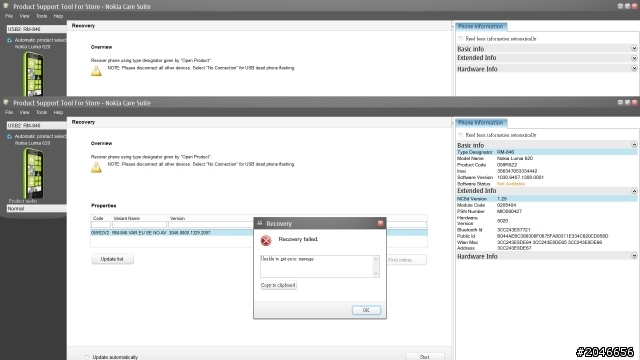Click warning triangle icon in lower window Overview
Viewport: 640px width, 360px height.
(x=96, y=167)
